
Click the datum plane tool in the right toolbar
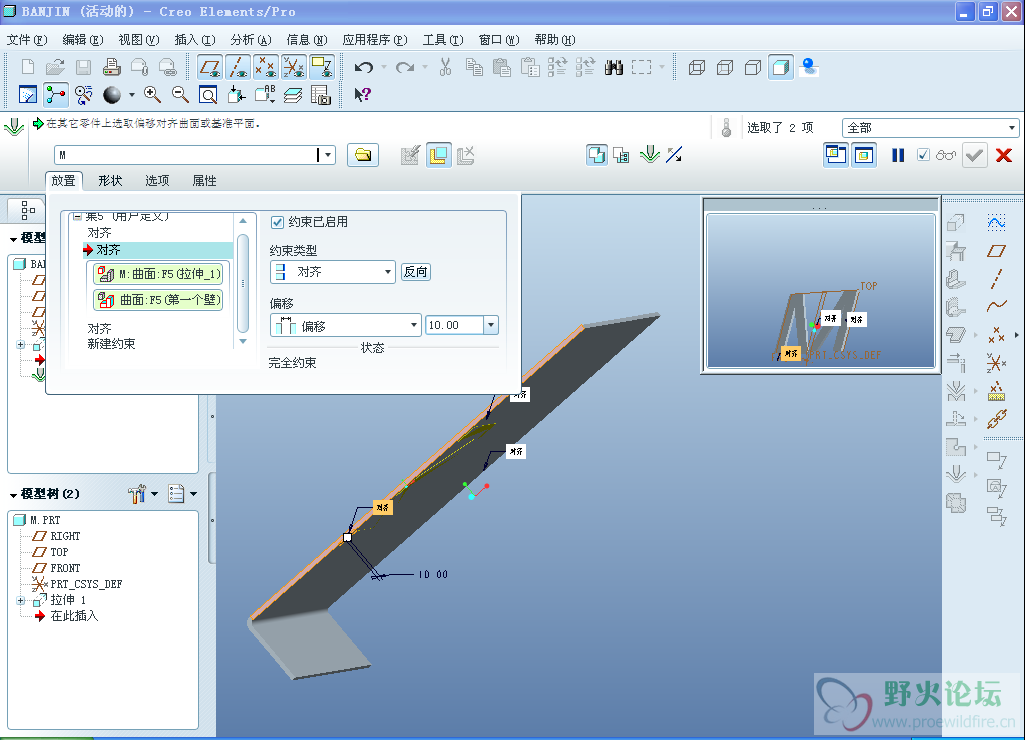pyautogui.click(x=996, y=251)
